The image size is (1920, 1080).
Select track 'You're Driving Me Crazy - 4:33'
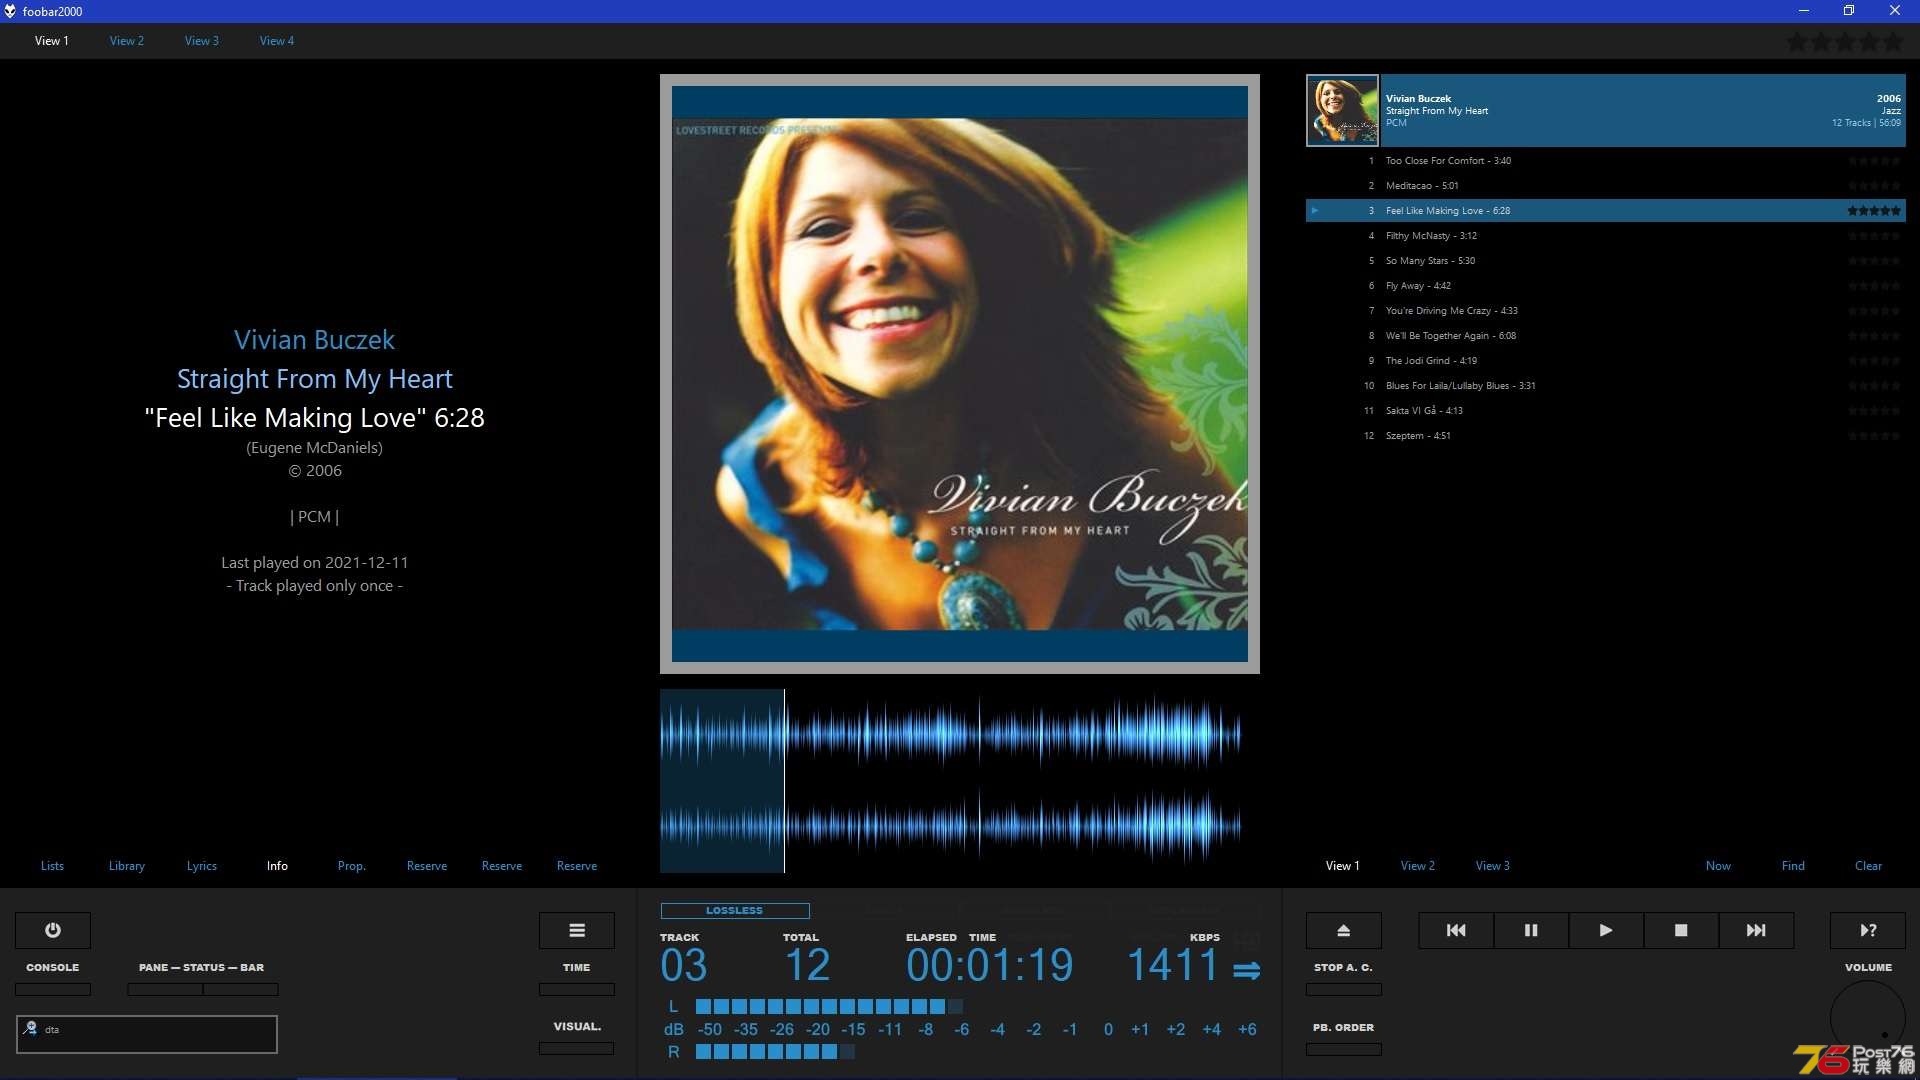(1606, 311)
